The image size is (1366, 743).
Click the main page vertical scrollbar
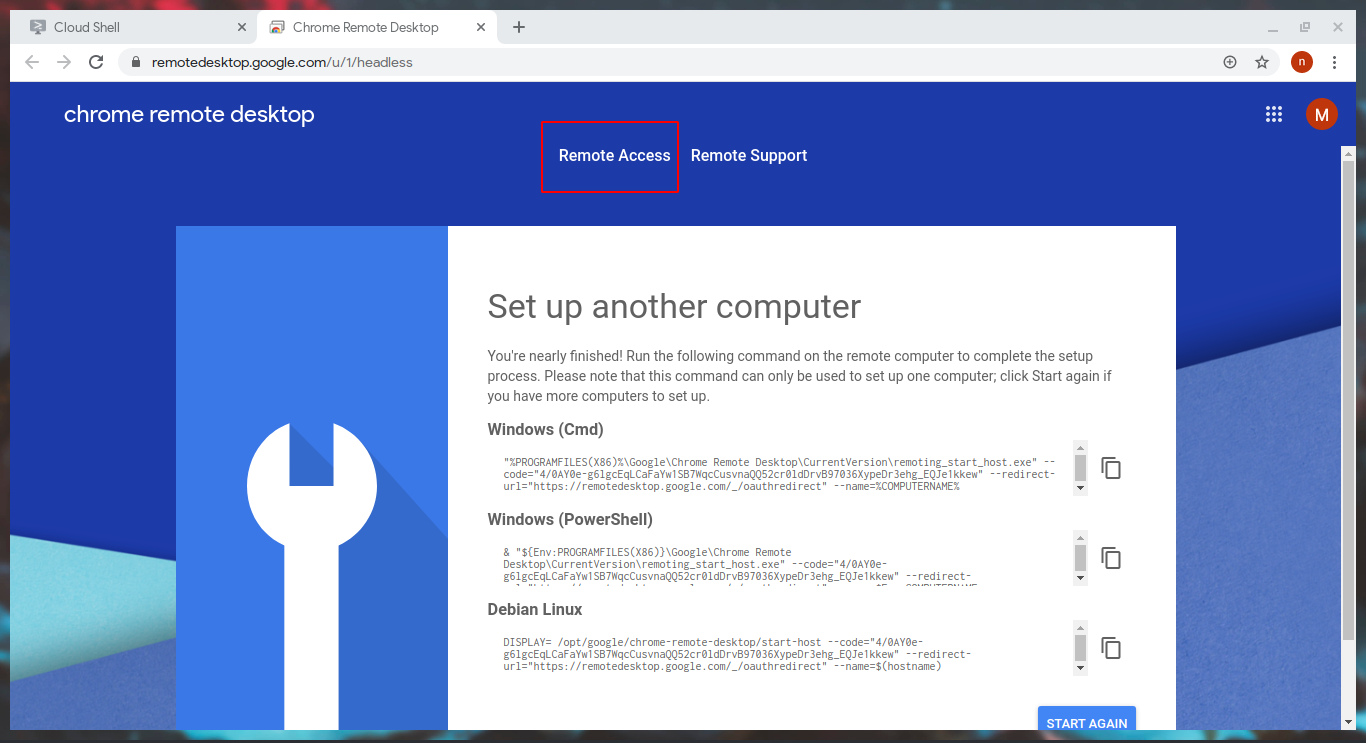click(x=1348, y=400)
